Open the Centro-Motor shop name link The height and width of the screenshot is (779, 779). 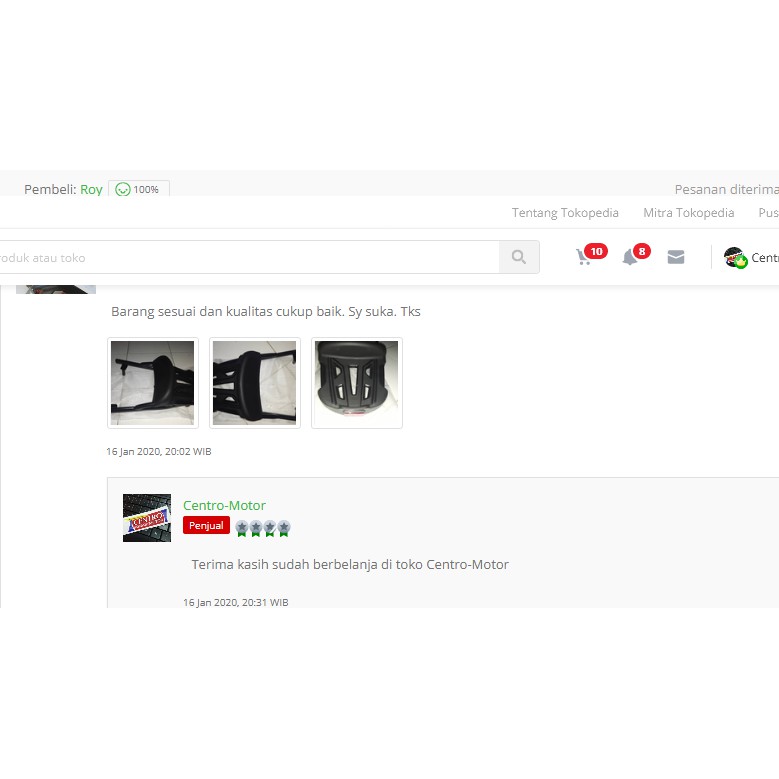pyautogui.click(x=224, y=505)
